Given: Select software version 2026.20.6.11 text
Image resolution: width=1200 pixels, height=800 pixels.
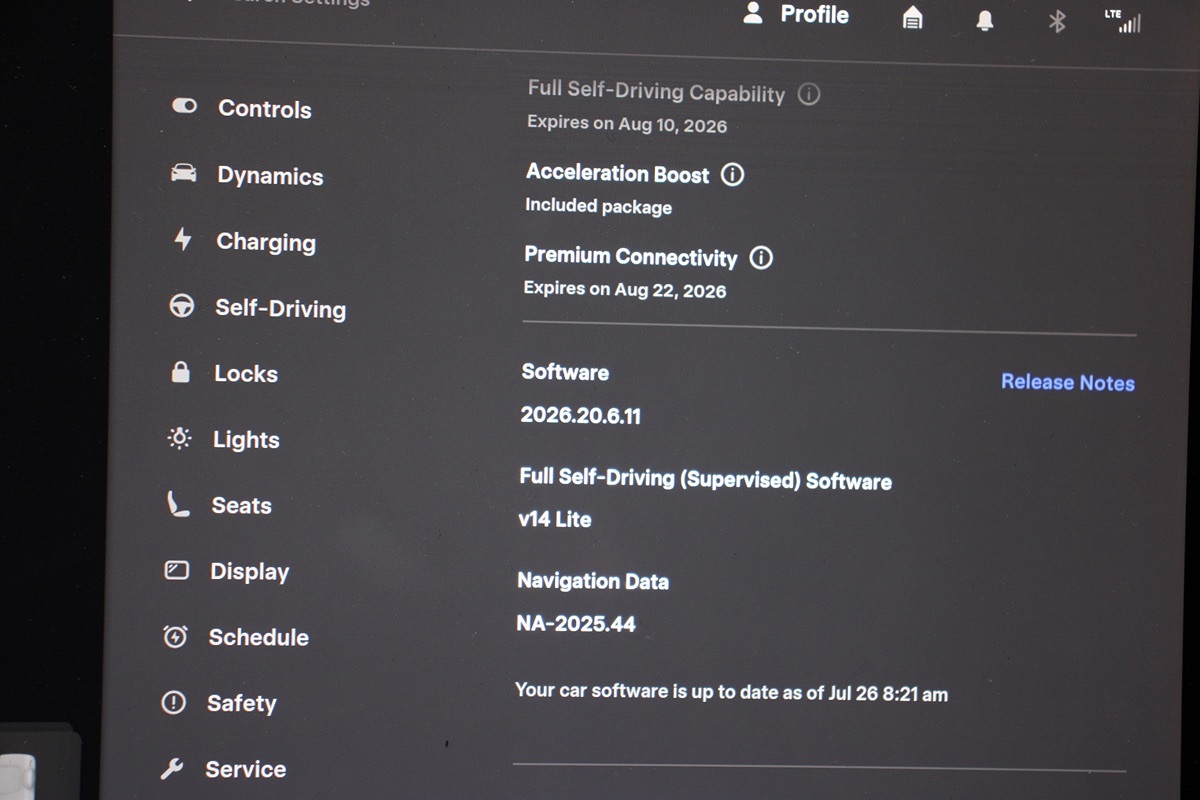Looking at the screenshot, I should pos(580,416).
